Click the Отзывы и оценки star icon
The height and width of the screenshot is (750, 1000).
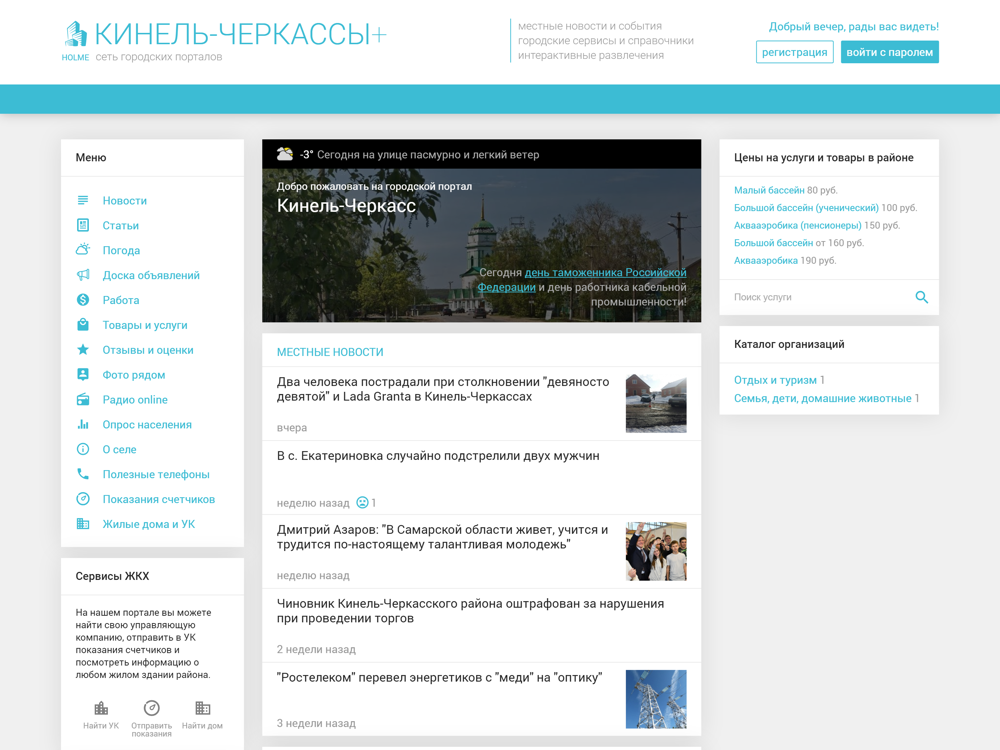pos(83,349)
